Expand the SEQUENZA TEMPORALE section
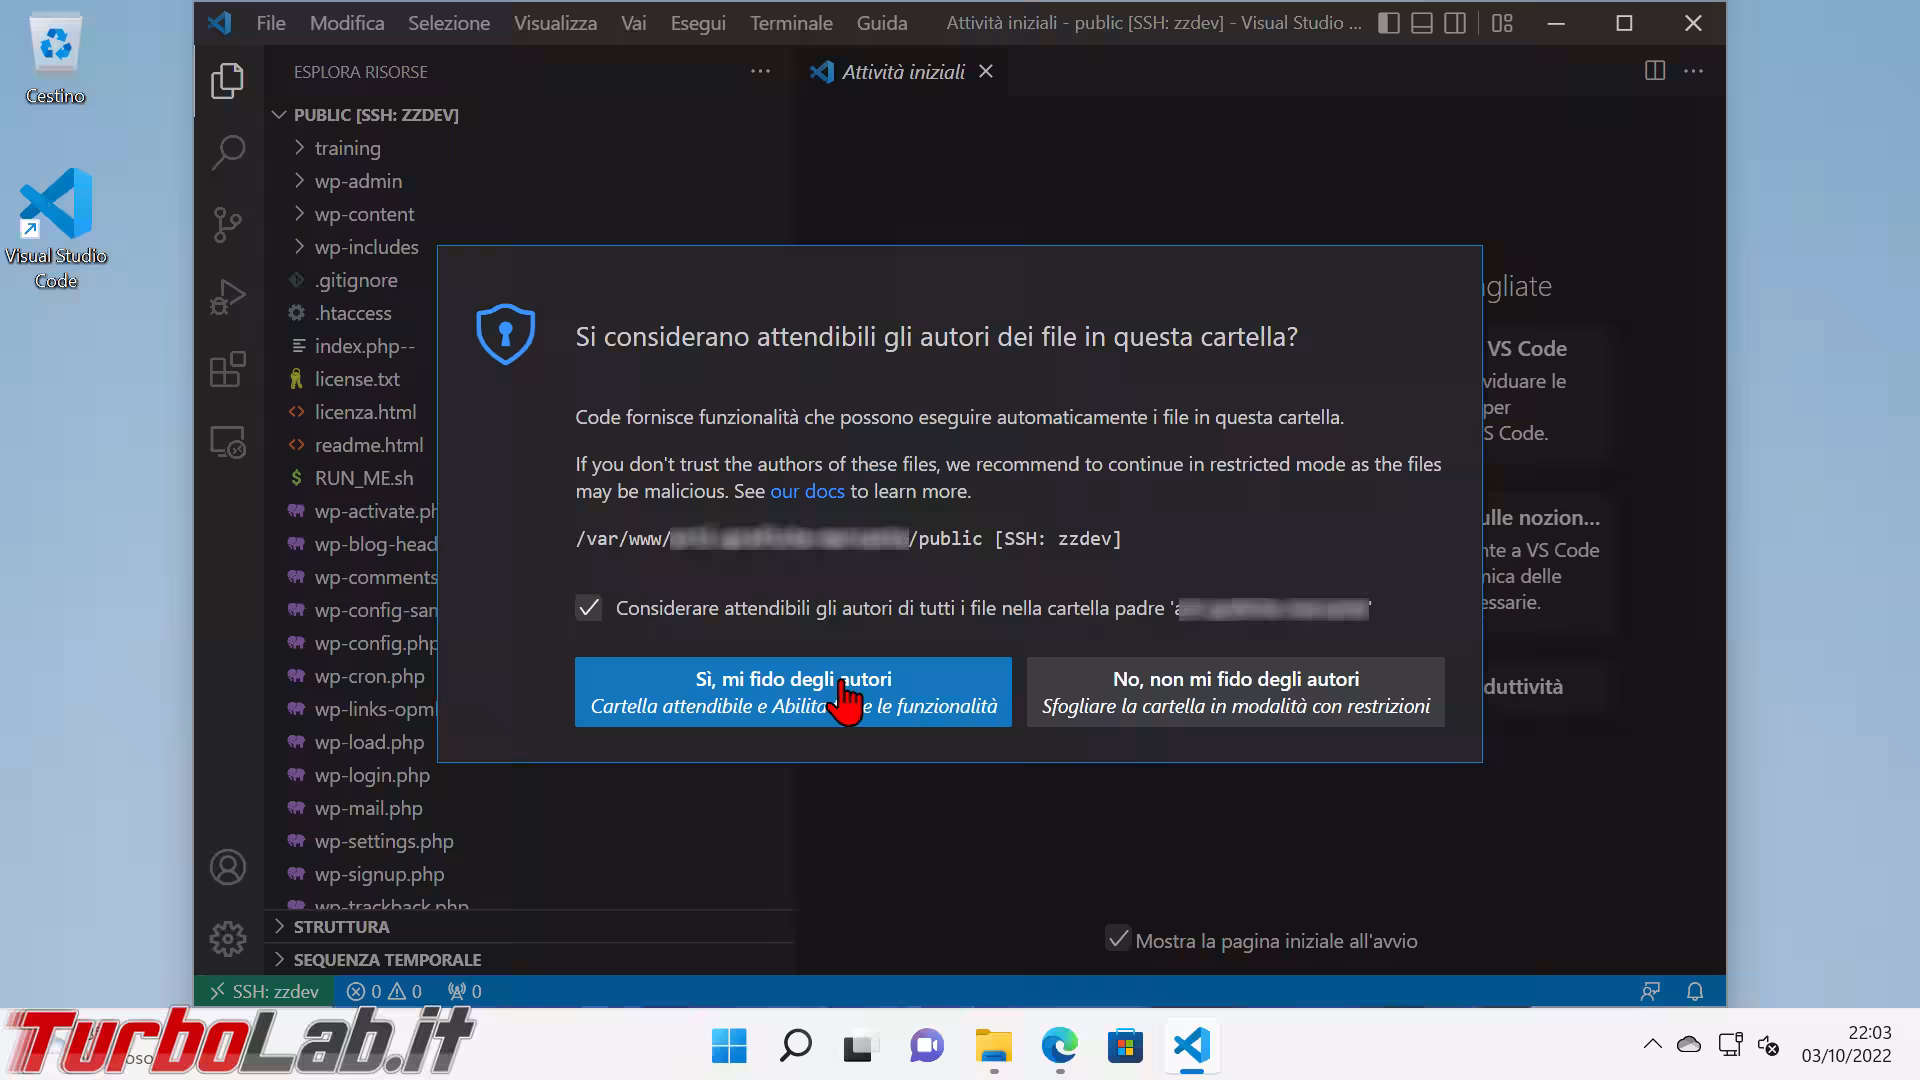Screen dimensions: 1920x1080 [386, 959]
